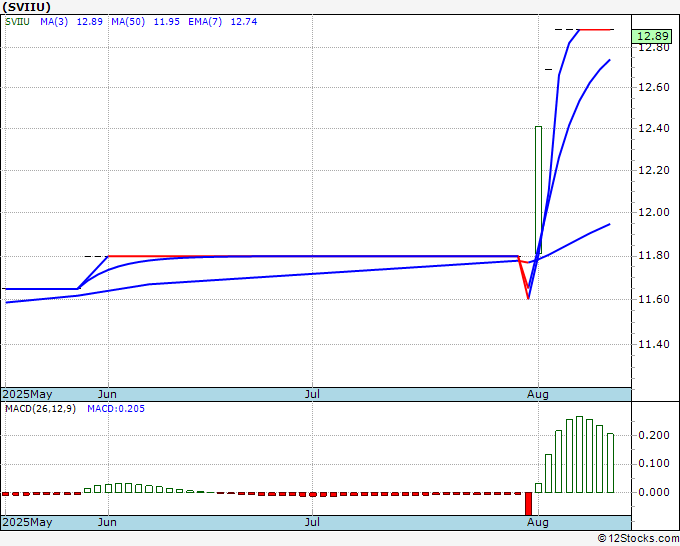The height and width of the screenshot is (546, 680).
Task: Click the 12.20 price axis label
Action: (654, 170)
